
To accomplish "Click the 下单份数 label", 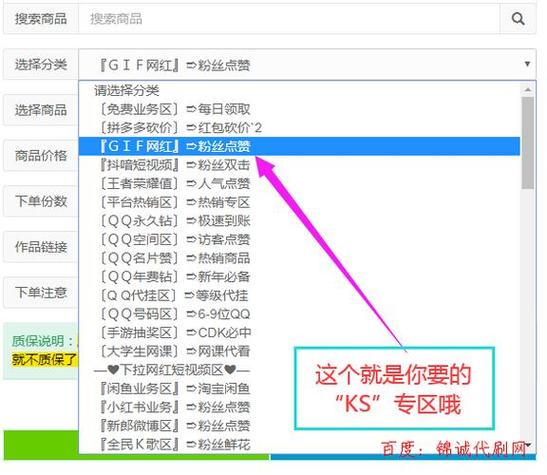I will pos(41,201).
